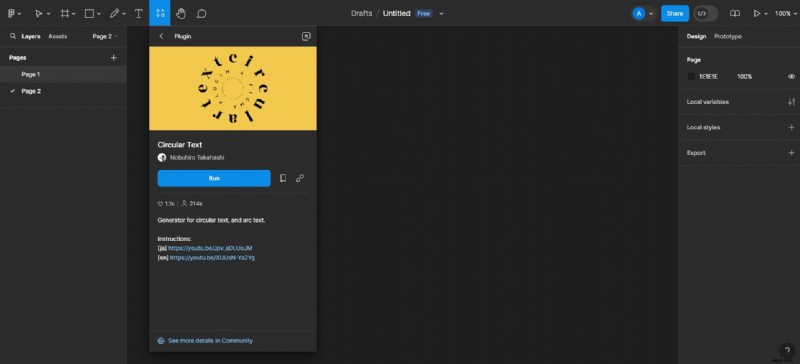800x364 pixels.
Task: Expand the shape tools dropdown arrow
Action: click(x=99, y=14)
